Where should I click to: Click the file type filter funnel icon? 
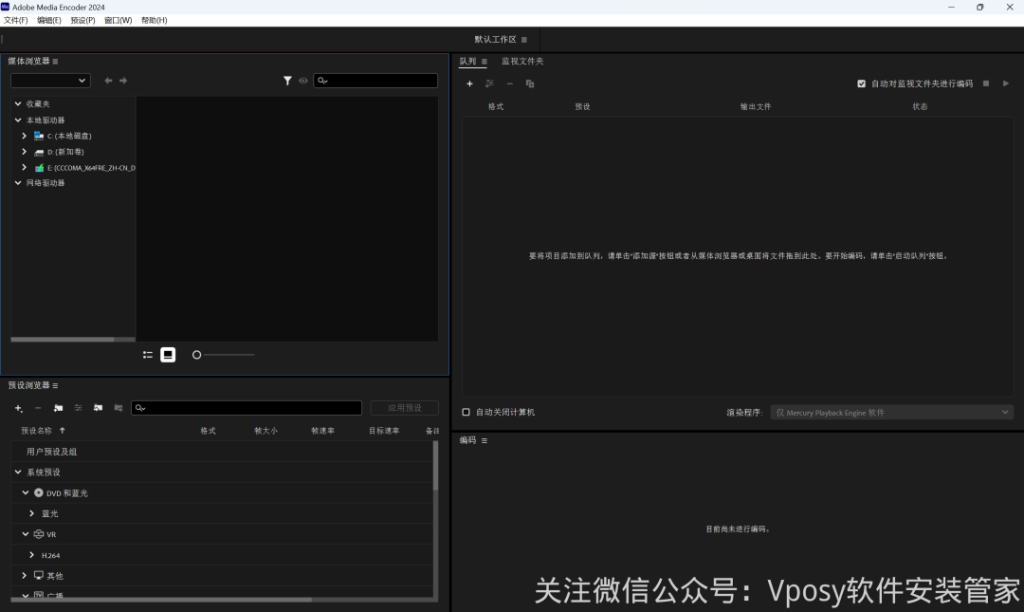click(287, 80)
